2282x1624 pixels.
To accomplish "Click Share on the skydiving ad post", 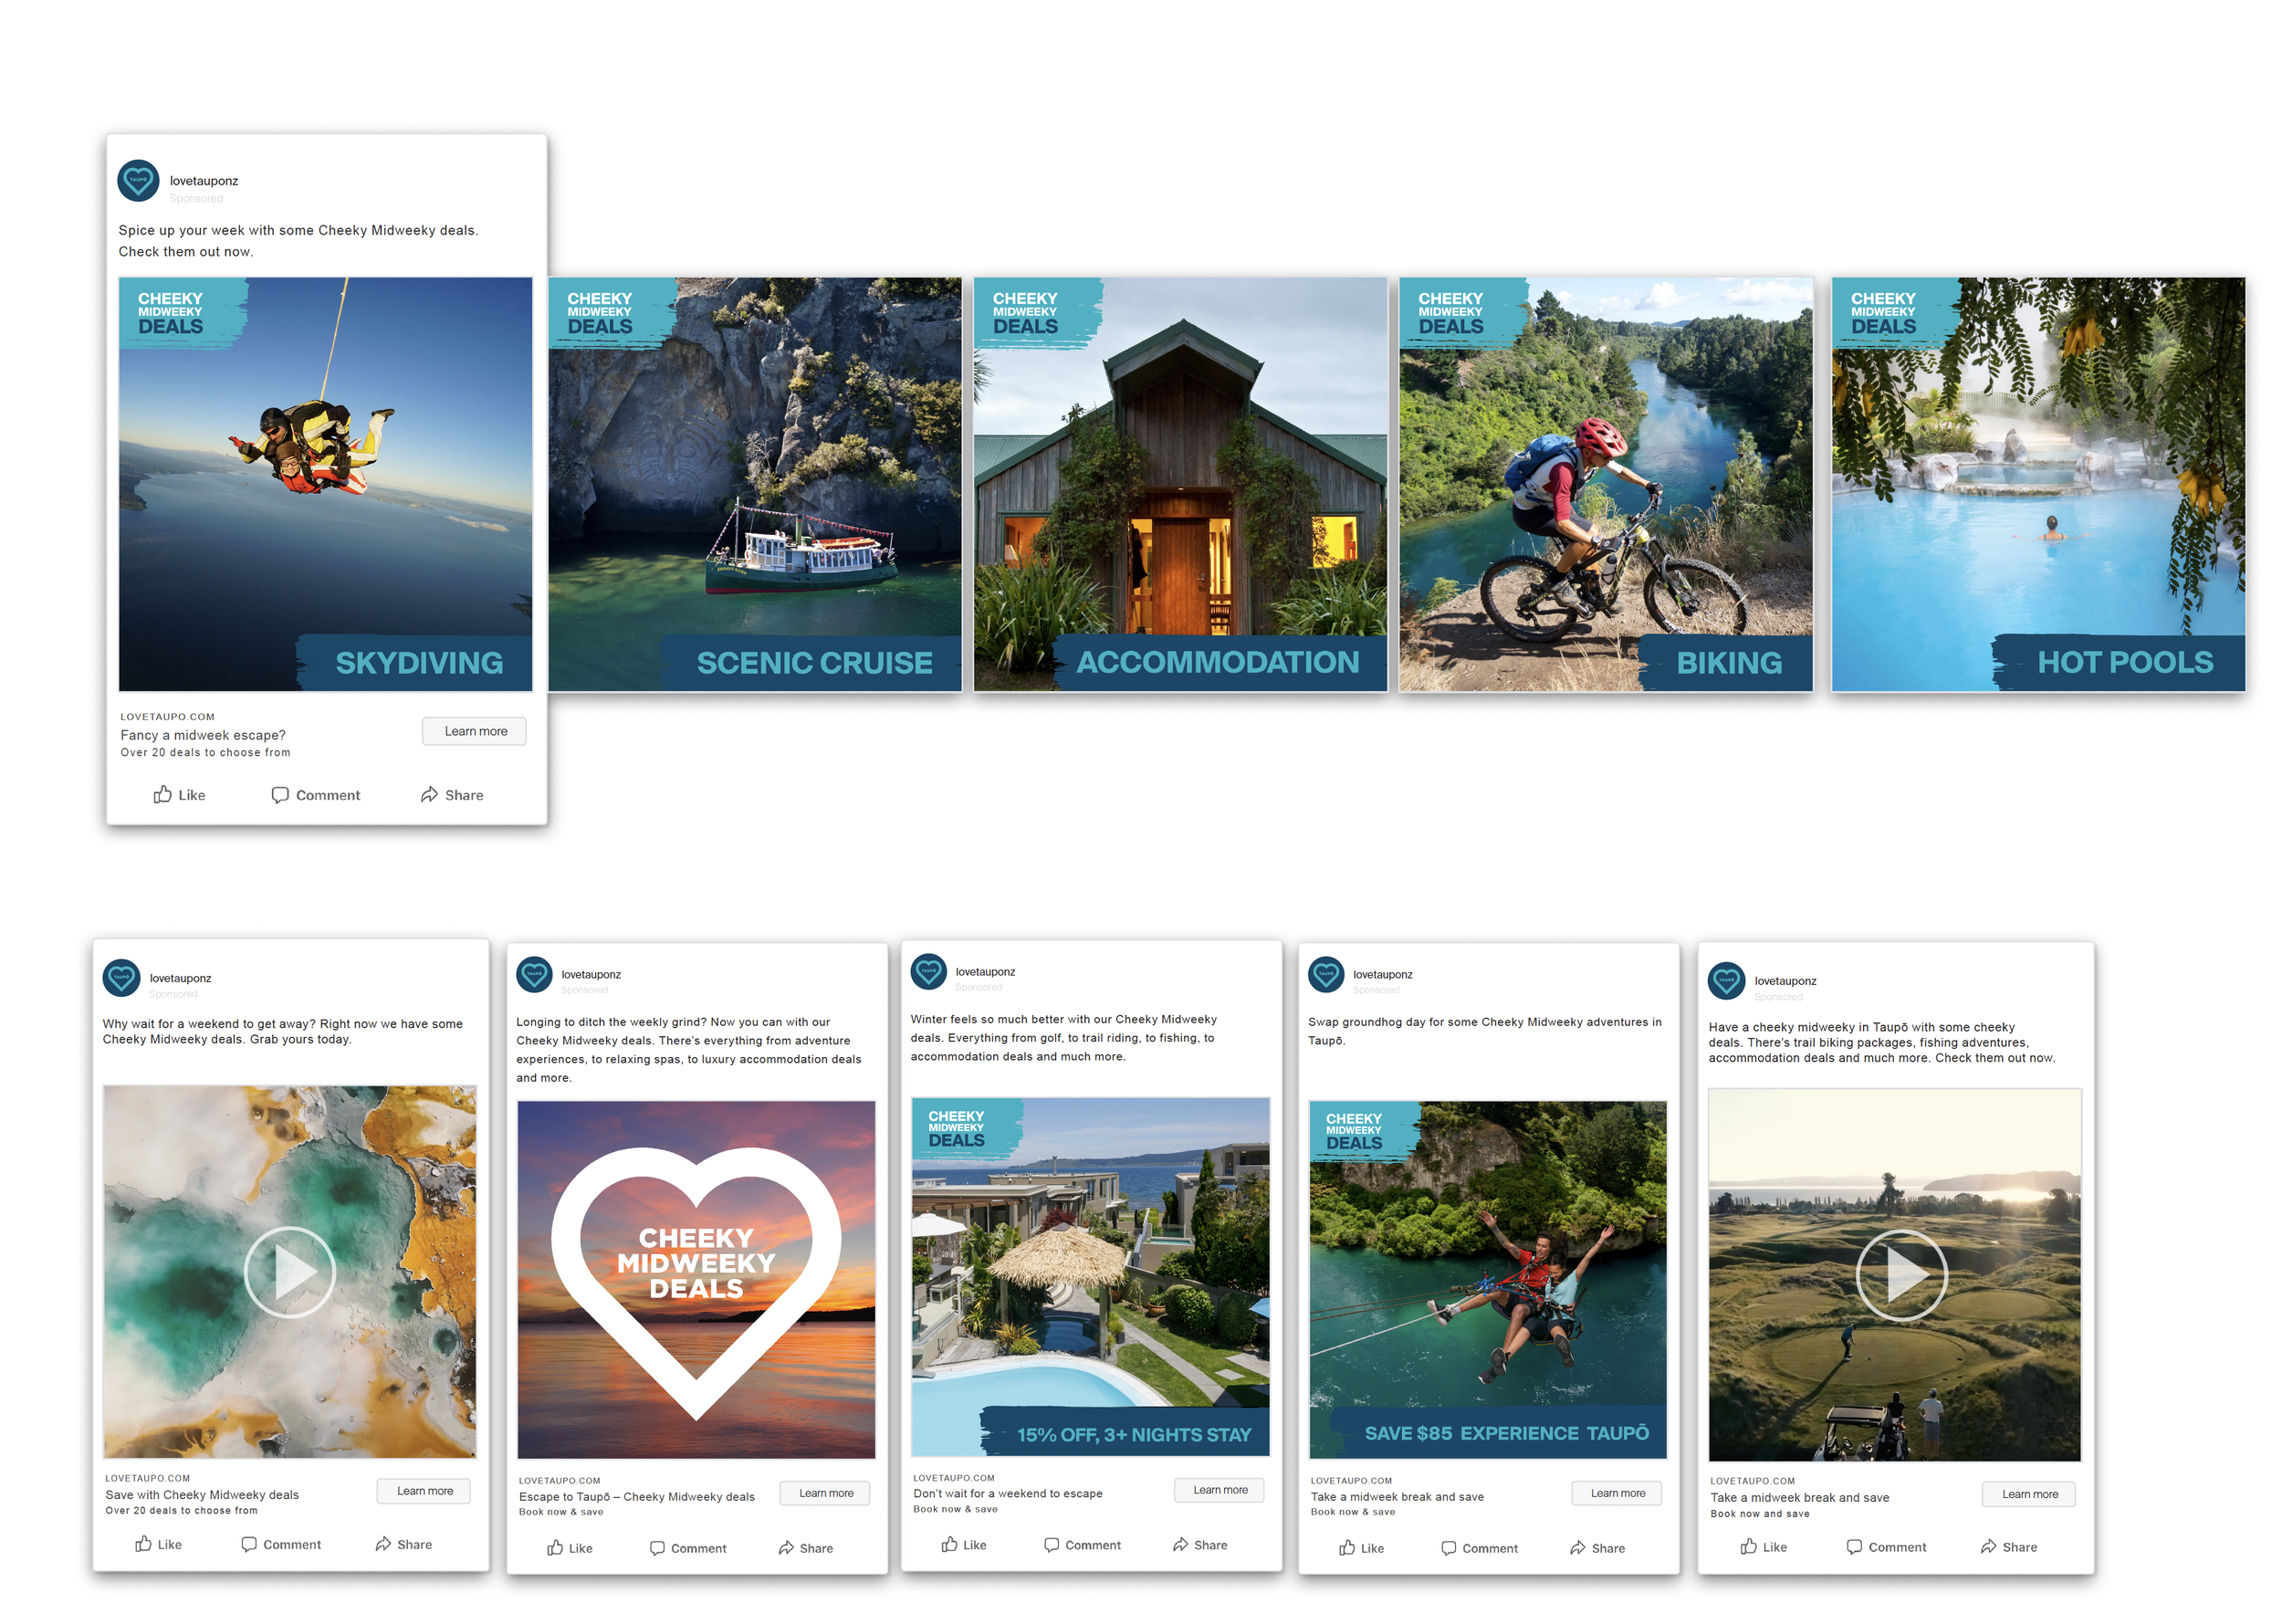I will (452, 795).
